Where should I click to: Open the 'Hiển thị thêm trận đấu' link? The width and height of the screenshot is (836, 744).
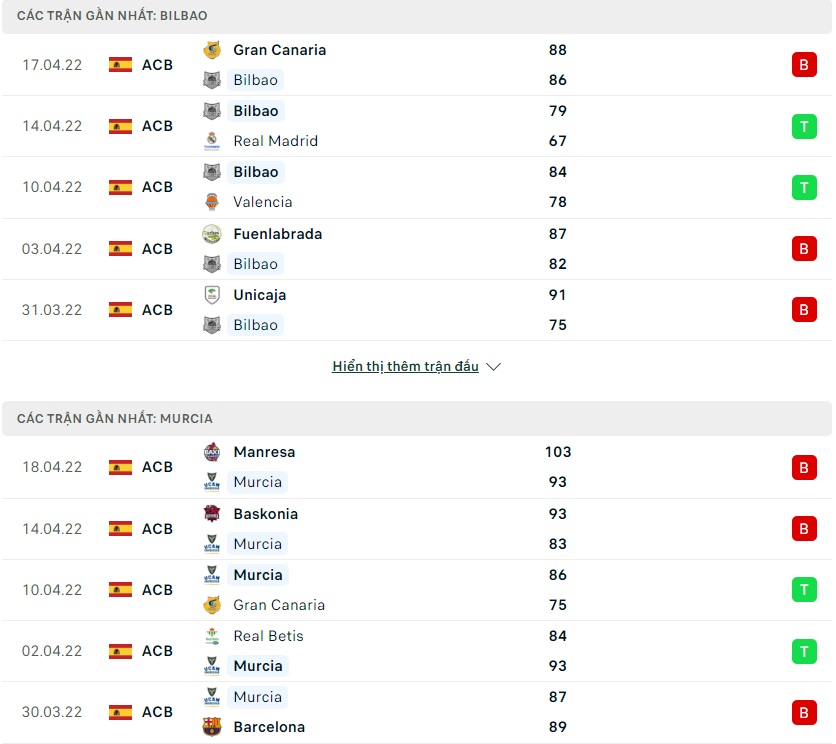[x=406, y=367]
